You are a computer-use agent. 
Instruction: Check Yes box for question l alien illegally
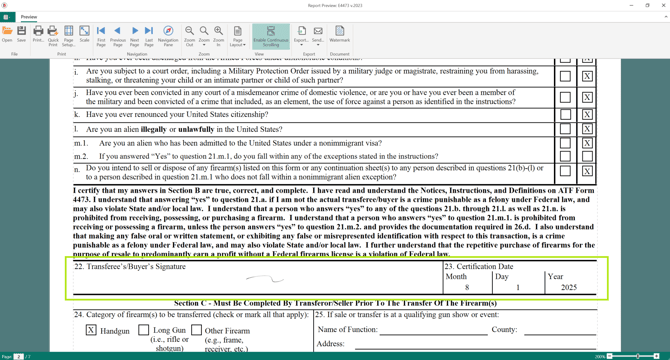click(x=565, y=129)
